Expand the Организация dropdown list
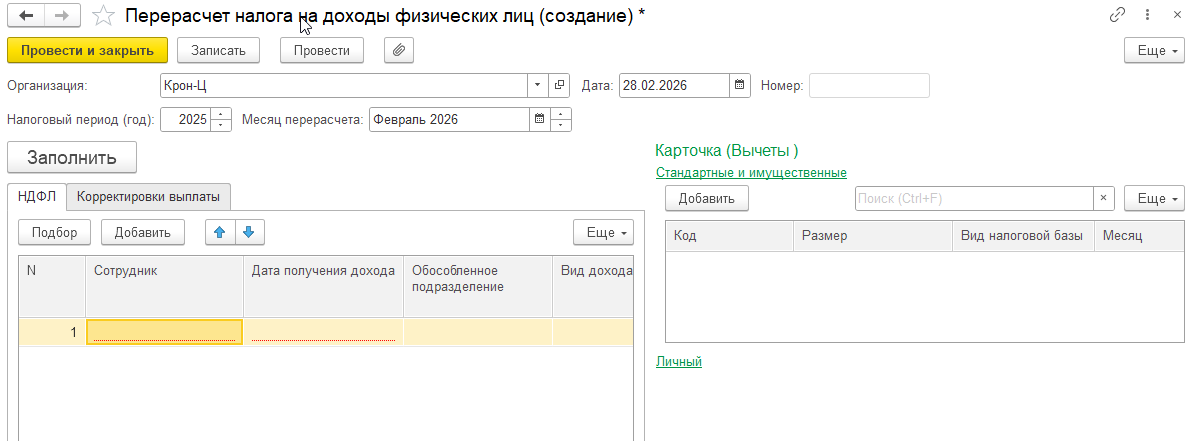 [538, 86]
